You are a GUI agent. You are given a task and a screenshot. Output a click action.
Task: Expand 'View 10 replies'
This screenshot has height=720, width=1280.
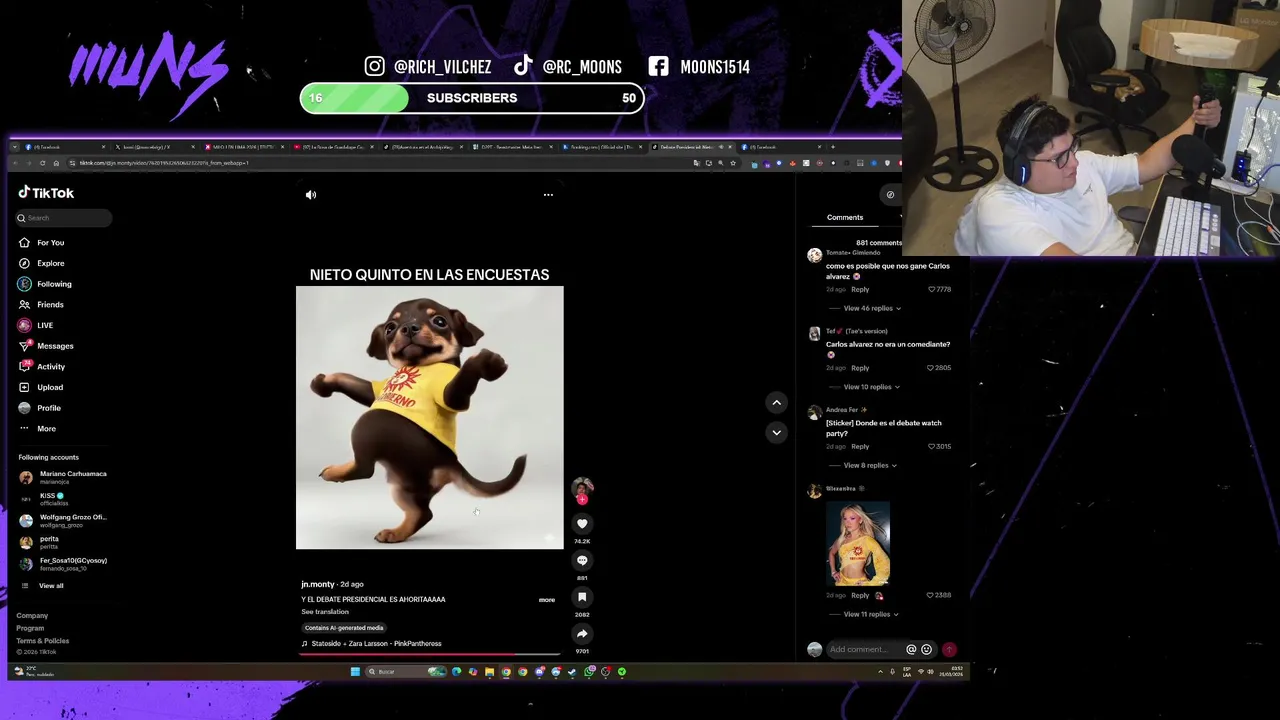tap(872, 387)
